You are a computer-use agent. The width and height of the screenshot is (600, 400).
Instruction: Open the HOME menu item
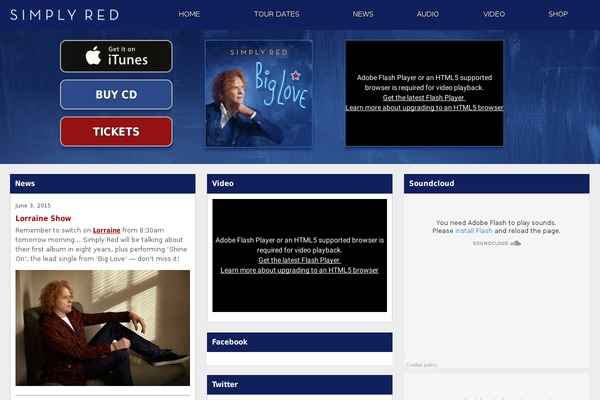(189, 14)
